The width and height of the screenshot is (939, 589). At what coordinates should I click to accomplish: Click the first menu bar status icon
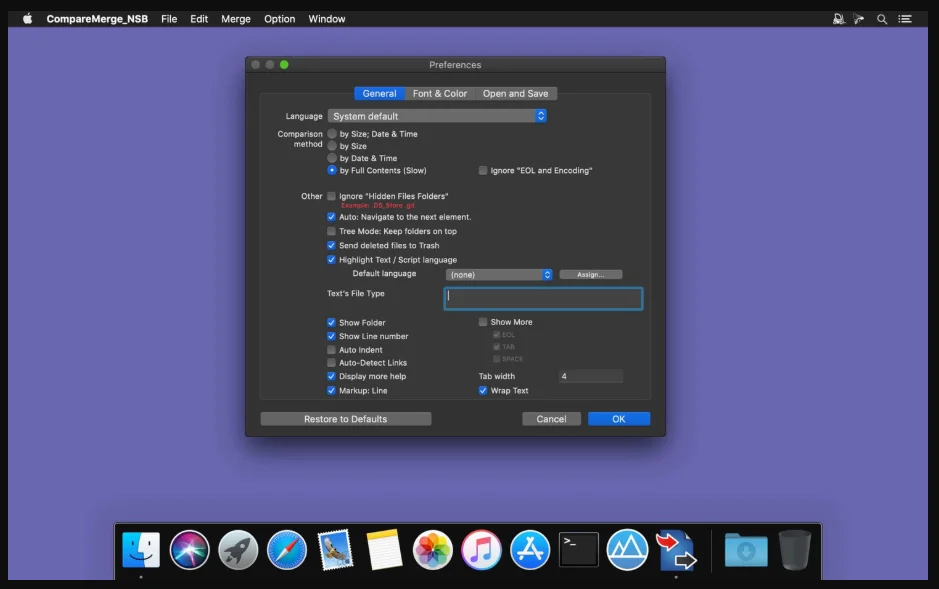(x=838, y=19)
